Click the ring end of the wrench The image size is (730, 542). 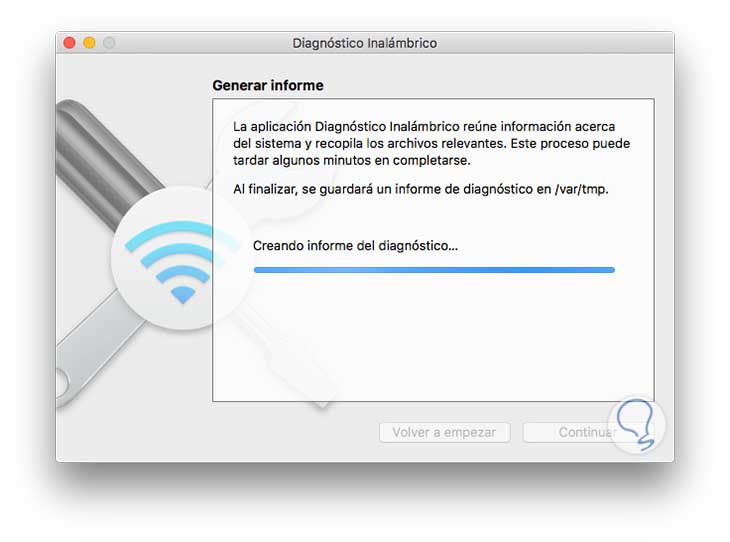pyautogui.click(x=61, y=384)
